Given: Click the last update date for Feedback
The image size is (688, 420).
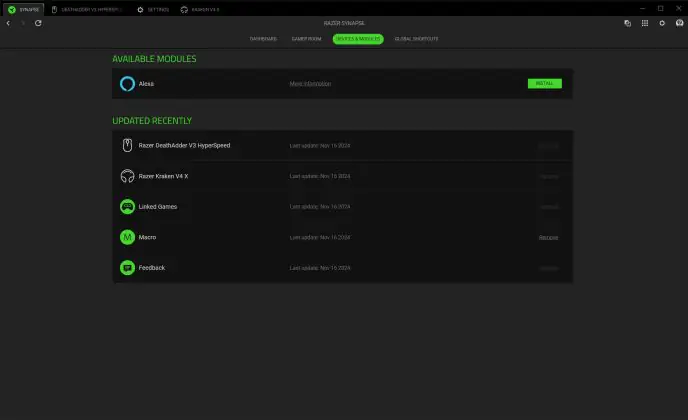Looking at the screenshot, I should 320,268.
